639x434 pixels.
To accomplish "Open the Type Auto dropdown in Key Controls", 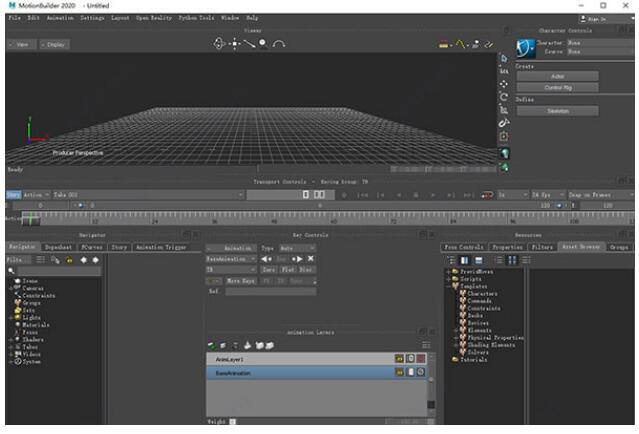I will (297, 248).
